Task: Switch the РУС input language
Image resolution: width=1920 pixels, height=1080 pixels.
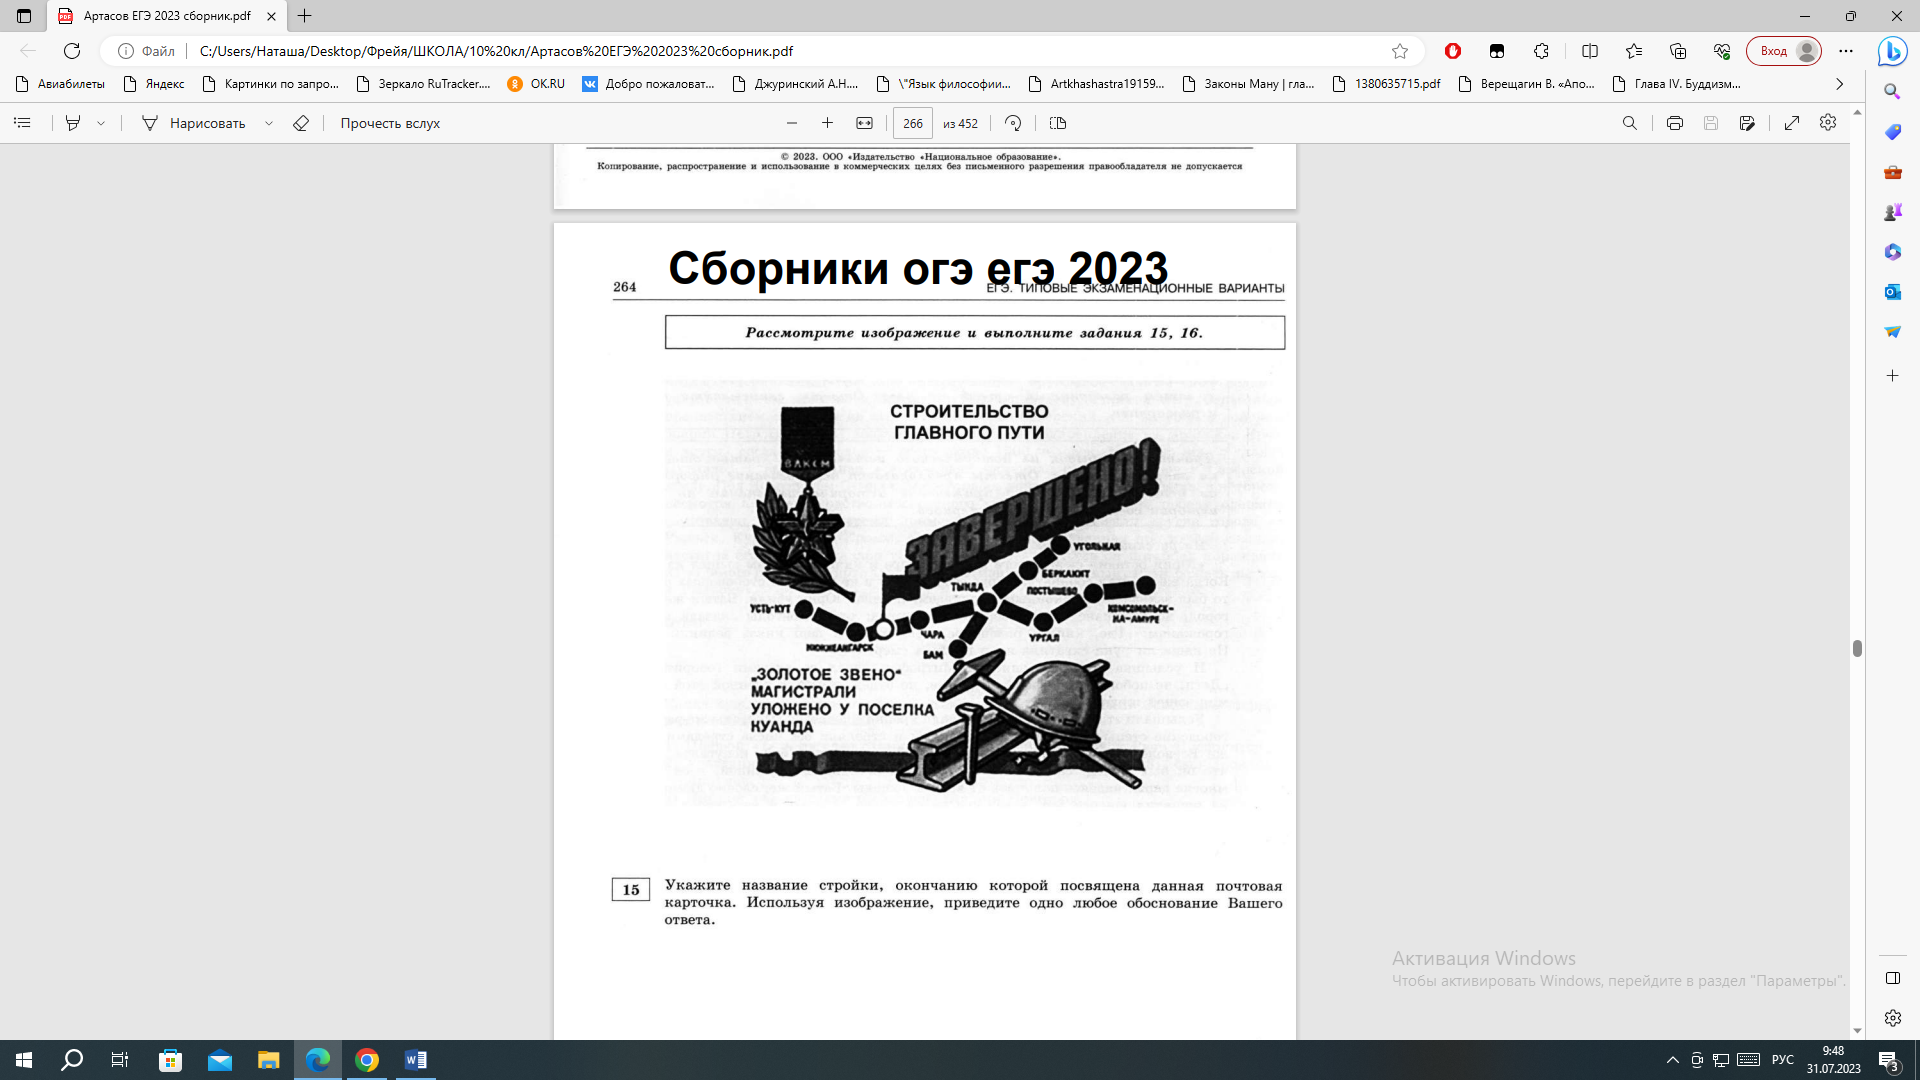Action: 1782,1060
